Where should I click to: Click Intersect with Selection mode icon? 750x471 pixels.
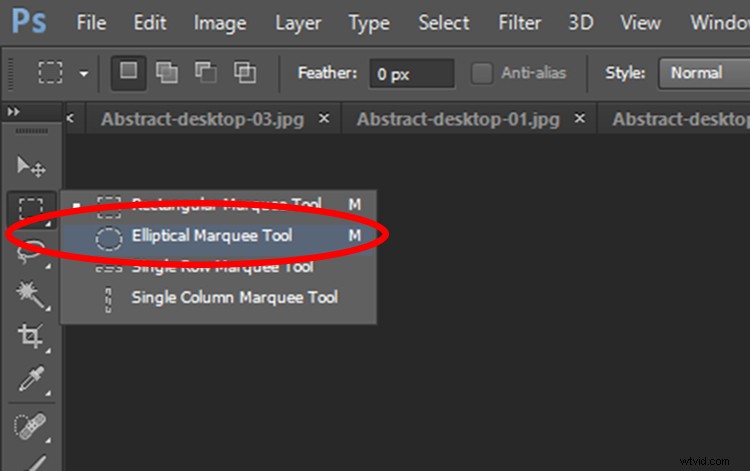[x=243, y=72]
